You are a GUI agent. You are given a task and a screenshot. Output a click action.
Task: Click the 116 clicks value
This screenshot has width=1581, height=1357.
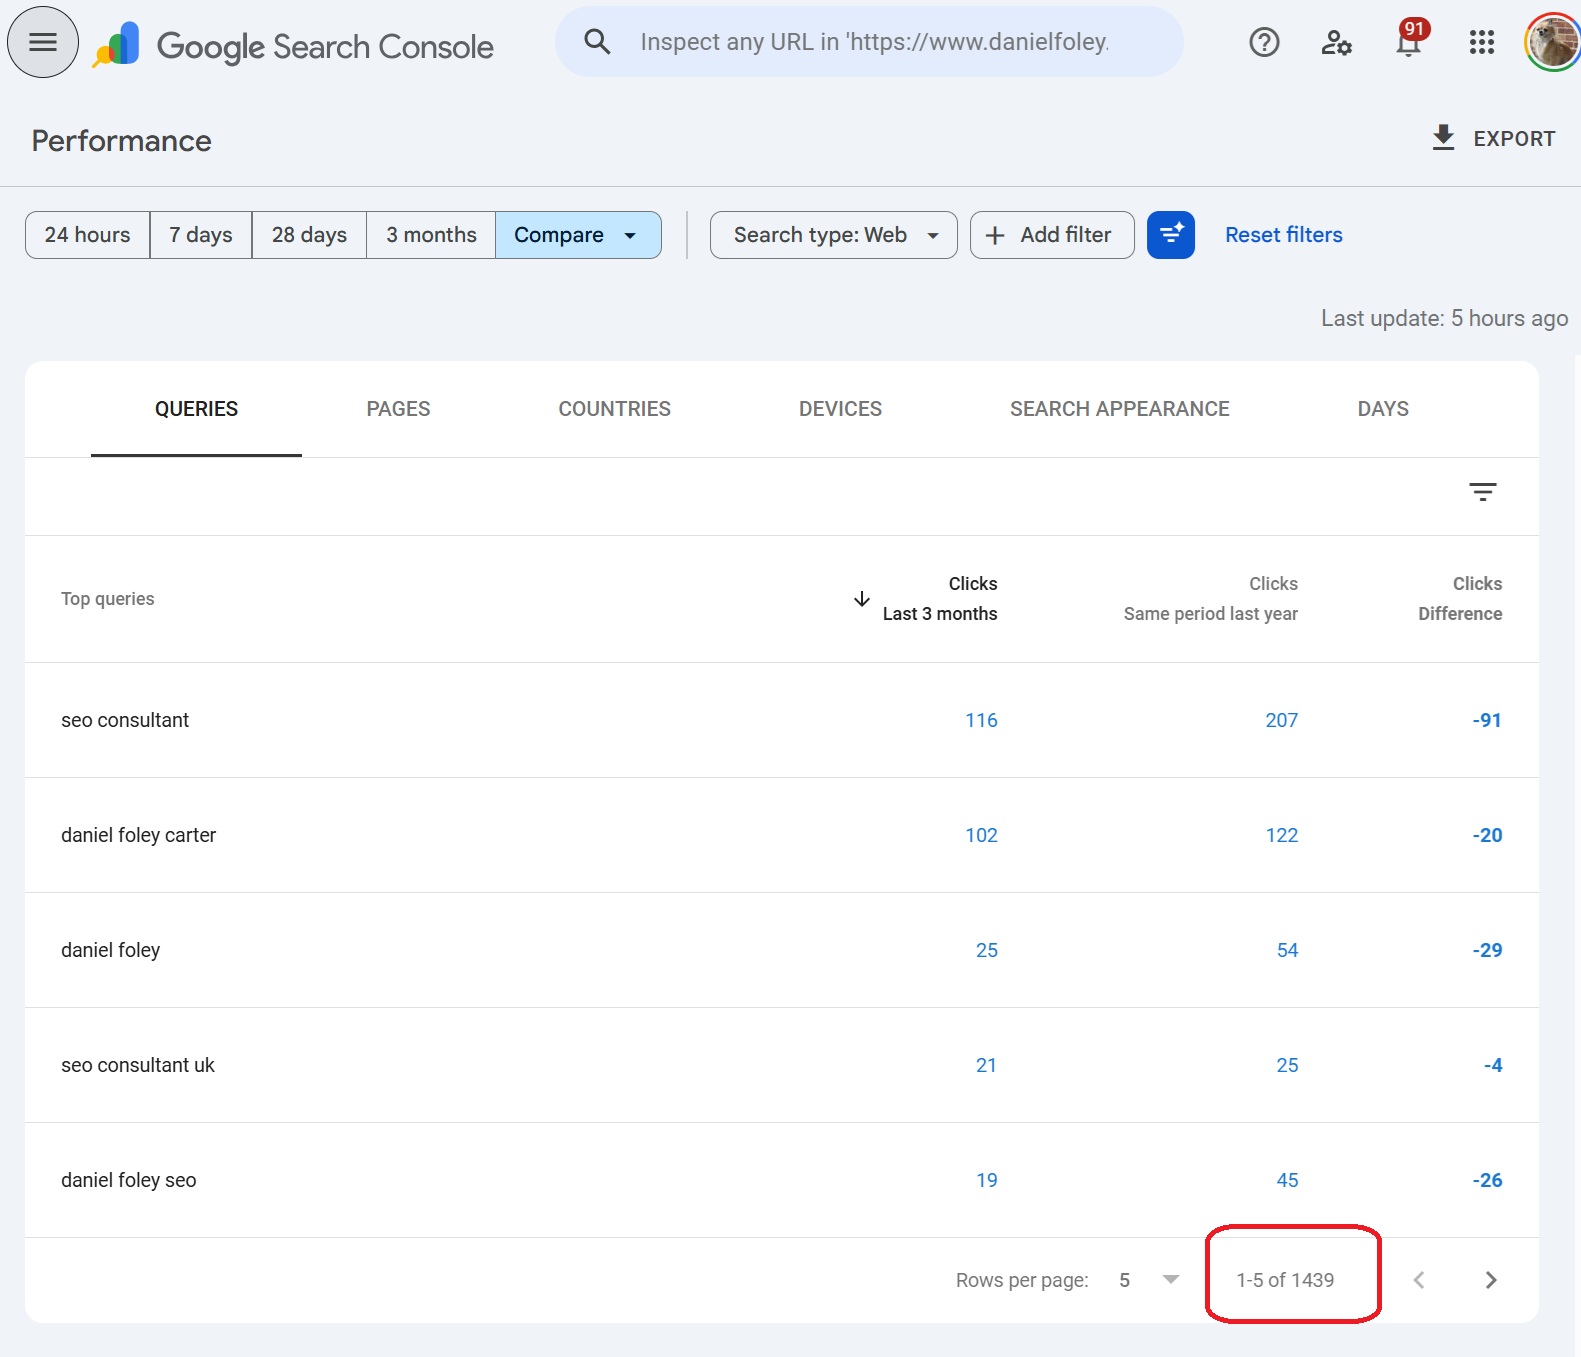981,720
